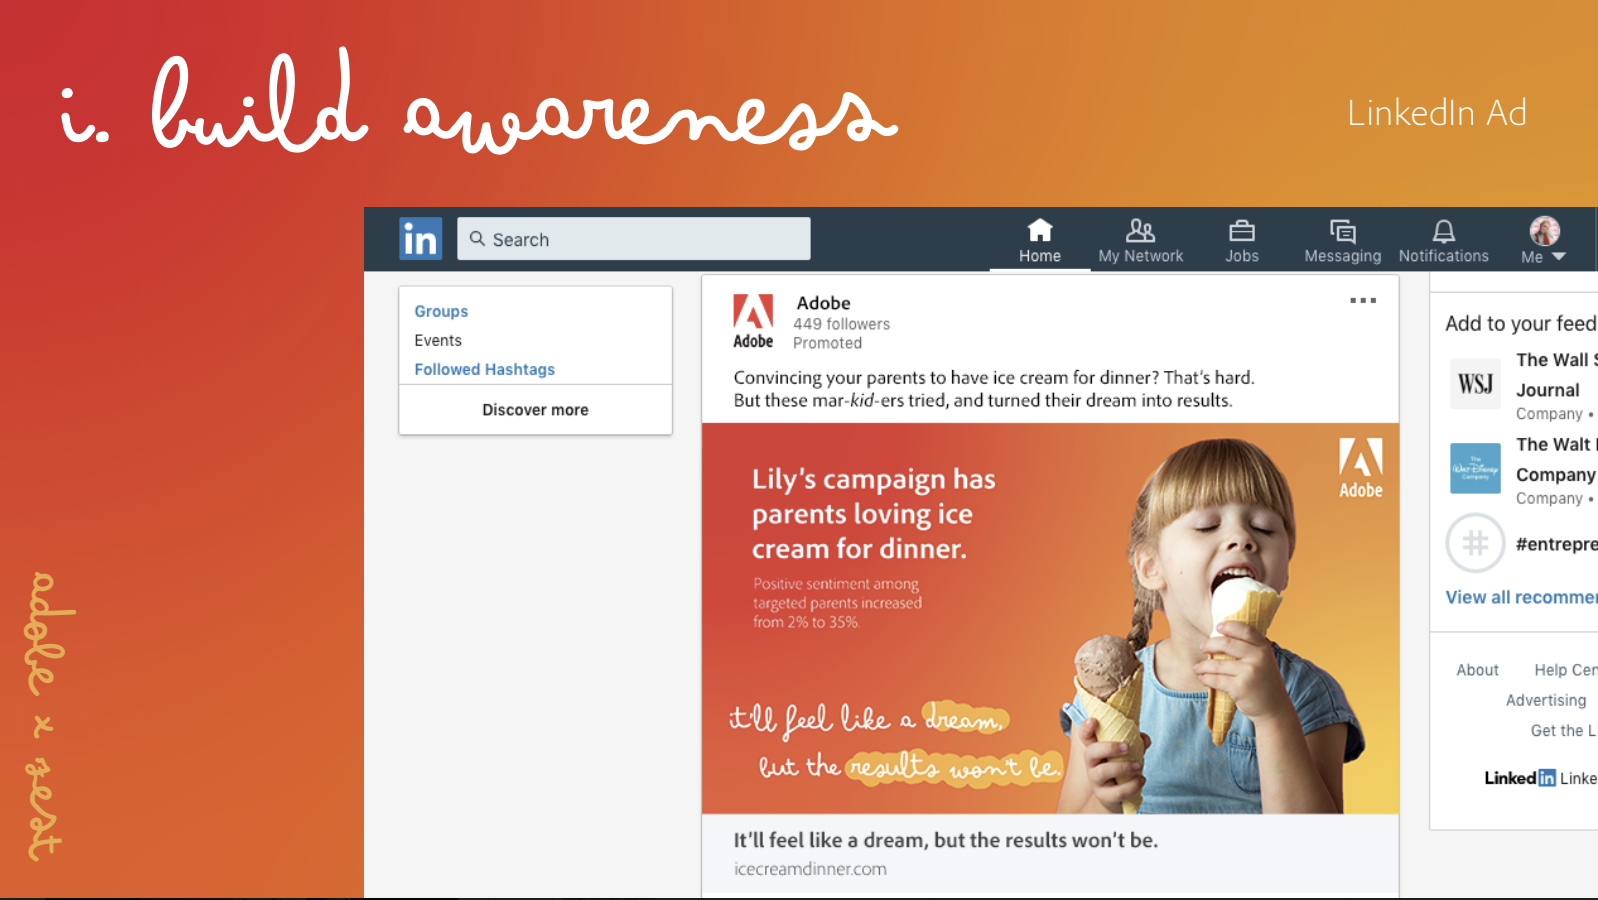Open View all recommendations link
This screenshot has height=900, width=1598.
point(1521,597)
